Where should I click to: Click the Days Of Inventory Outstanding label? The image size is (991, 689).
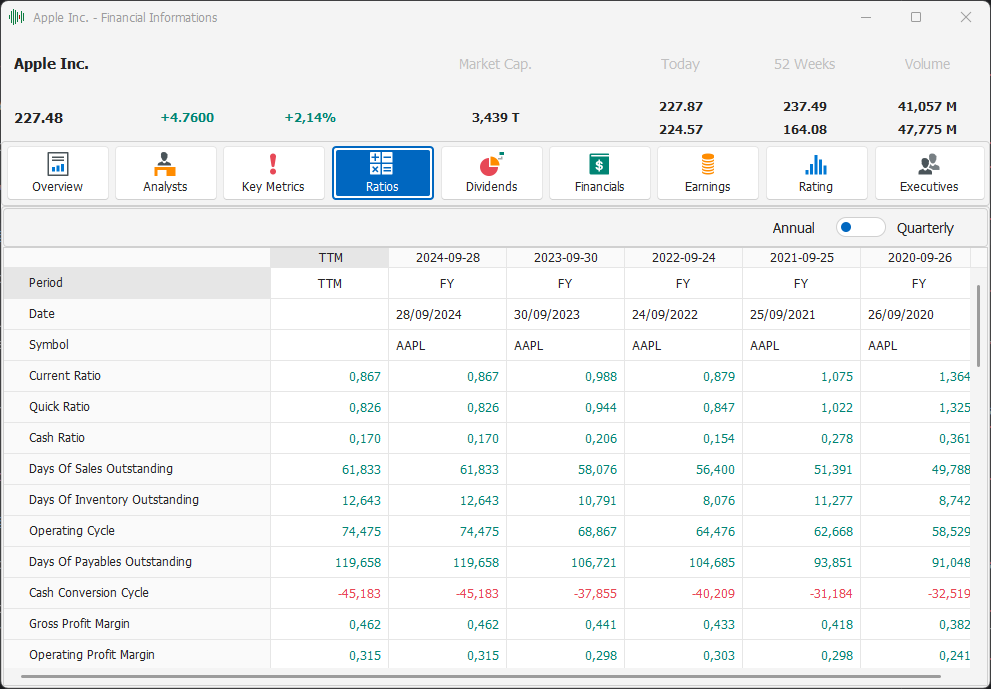(114, 499)
